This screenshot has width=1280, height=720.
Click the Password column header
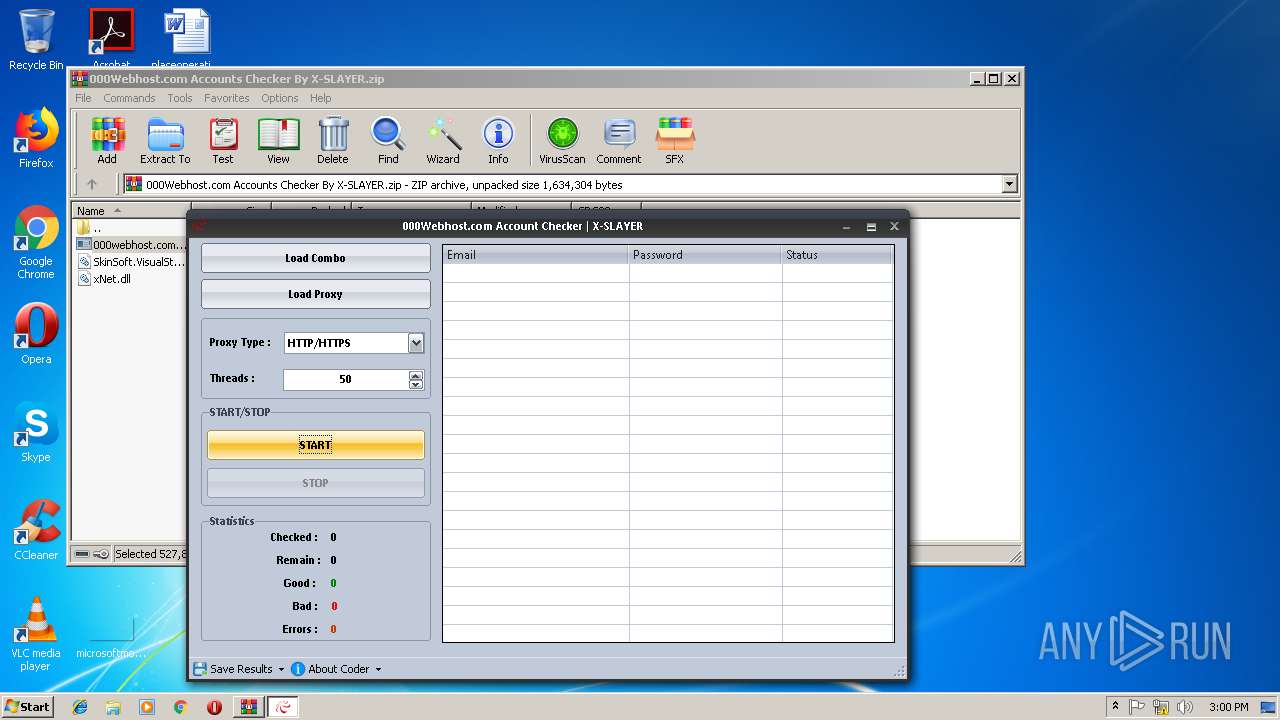click(706, 255)
